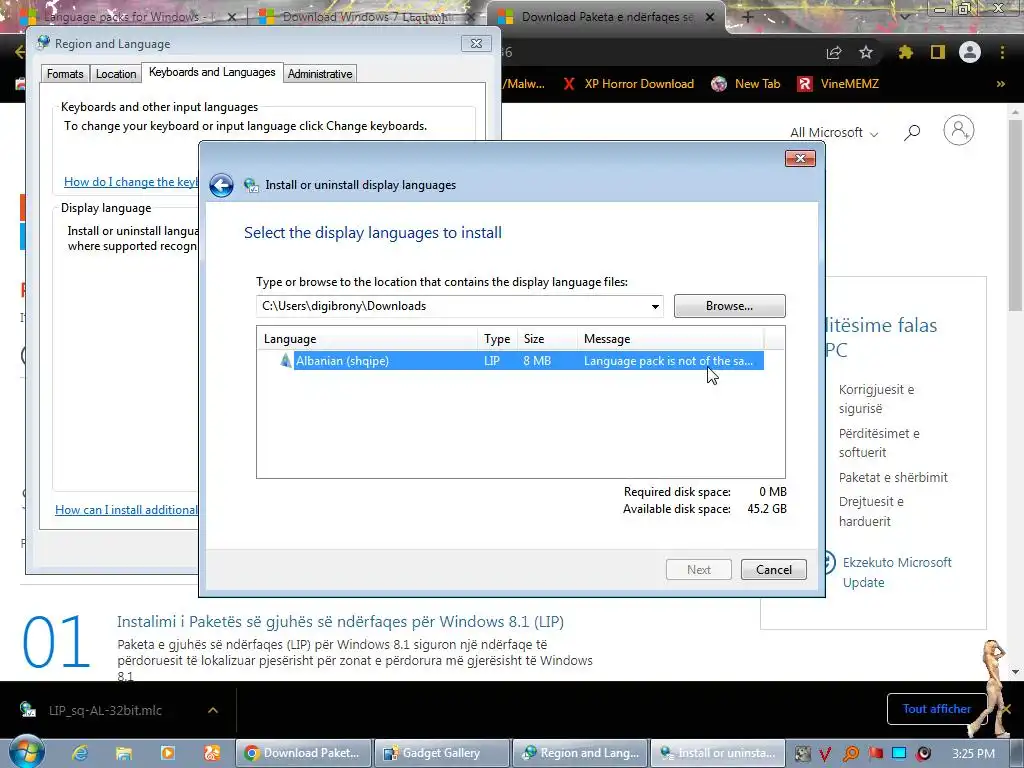Switch to the Formats tab
The height and width of the screenshot is (768, 1024).
[x=65, y=74]
